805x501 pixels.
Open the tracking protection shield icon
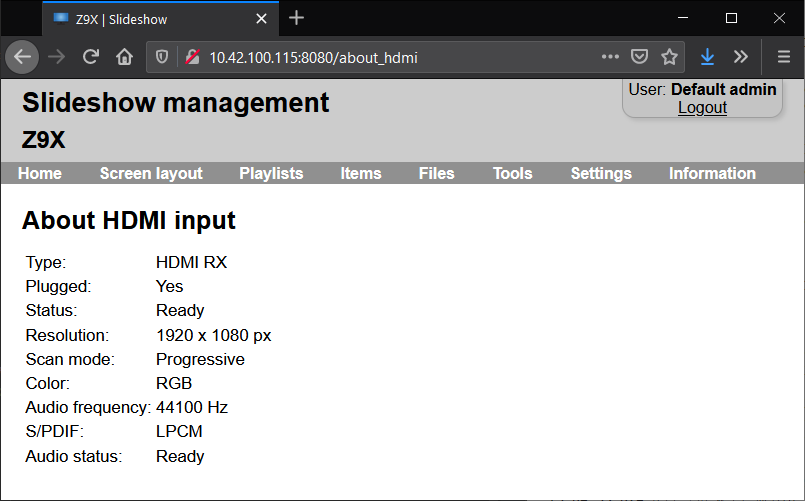[x=162, y=56]
